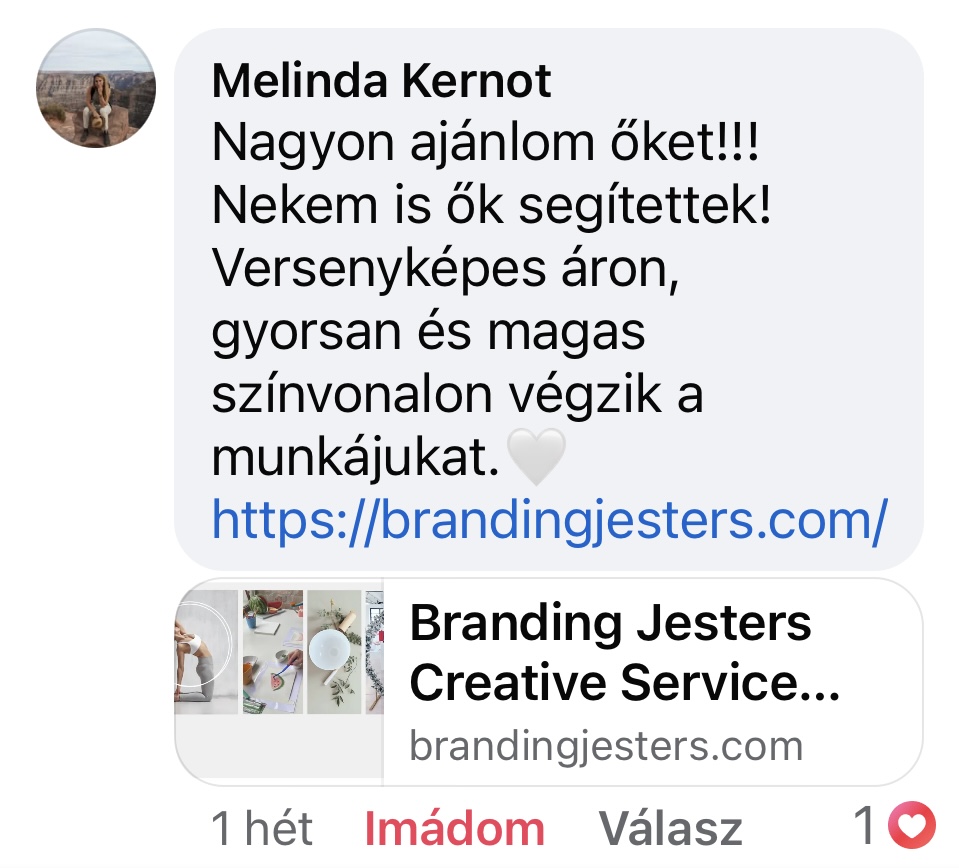Screen dimensions: 959x868
Task: Click the brandingjesters.com domain in the preview card
Action: pyautogui.click(x=606, y=746)
